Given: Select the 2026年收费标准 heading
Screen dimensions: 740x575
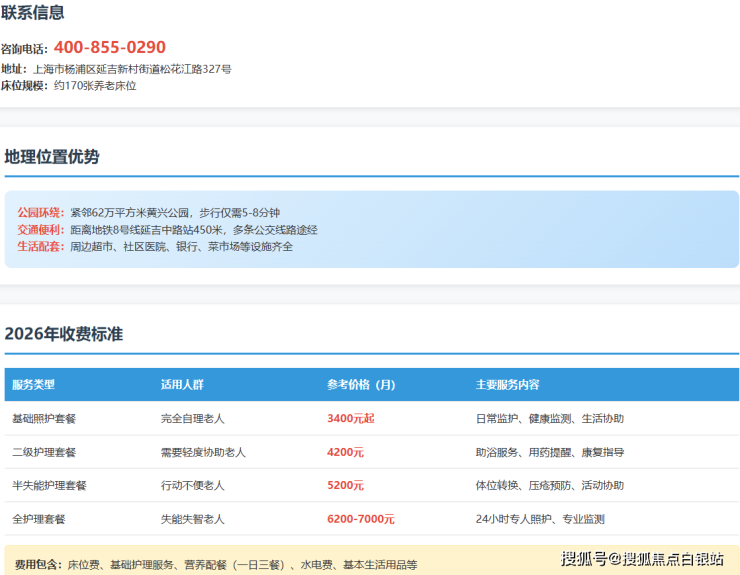Looking at the screenshot, I should [63, 334].
